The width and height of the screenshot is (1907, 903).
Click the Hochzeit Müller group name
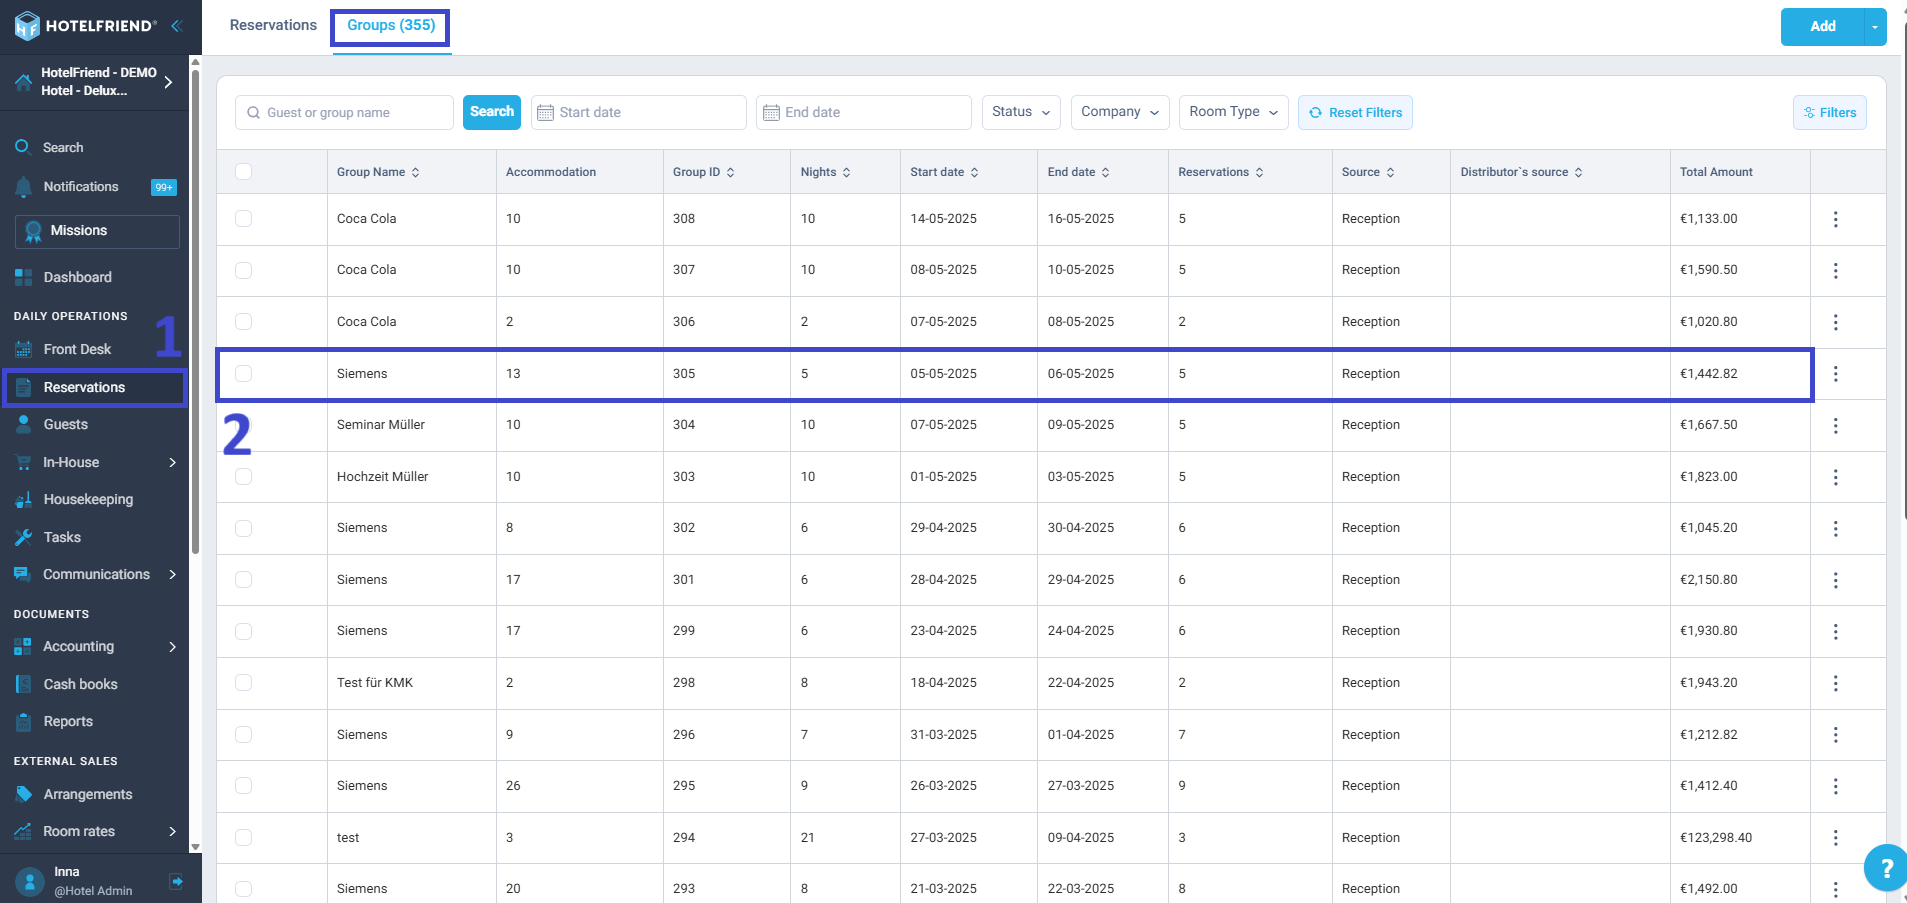[382, 477]
